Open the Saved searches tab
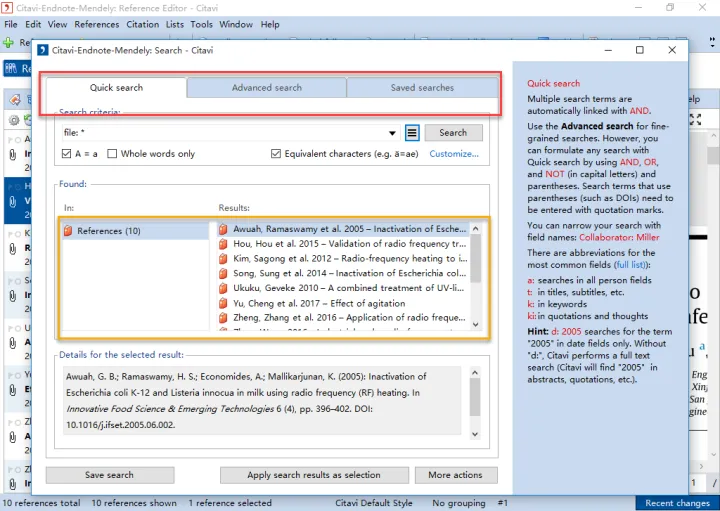The width and height of the screenshot is (720, 511). pyautogui.click(x=422, y=87)
